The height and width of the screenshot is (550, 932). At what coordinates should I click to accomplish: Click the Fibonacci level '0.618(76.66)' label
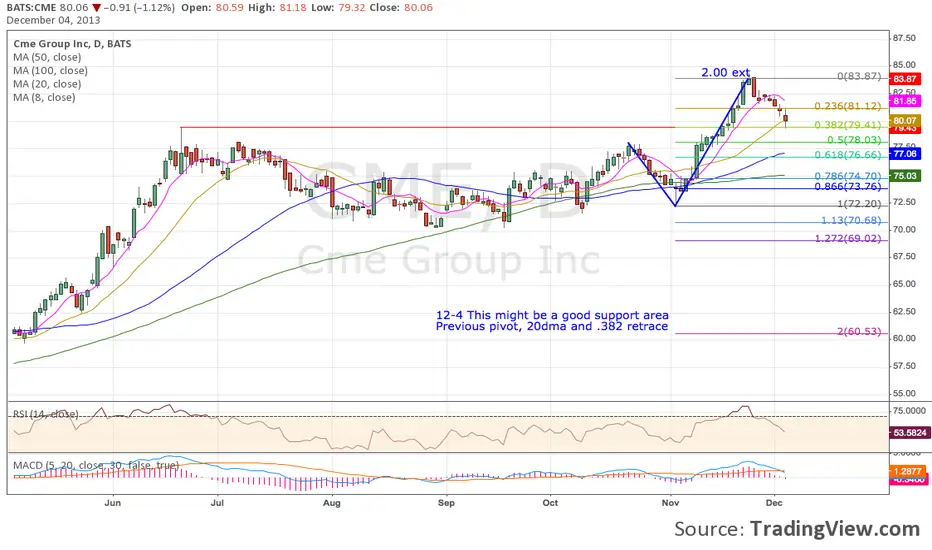pos(848,155)
